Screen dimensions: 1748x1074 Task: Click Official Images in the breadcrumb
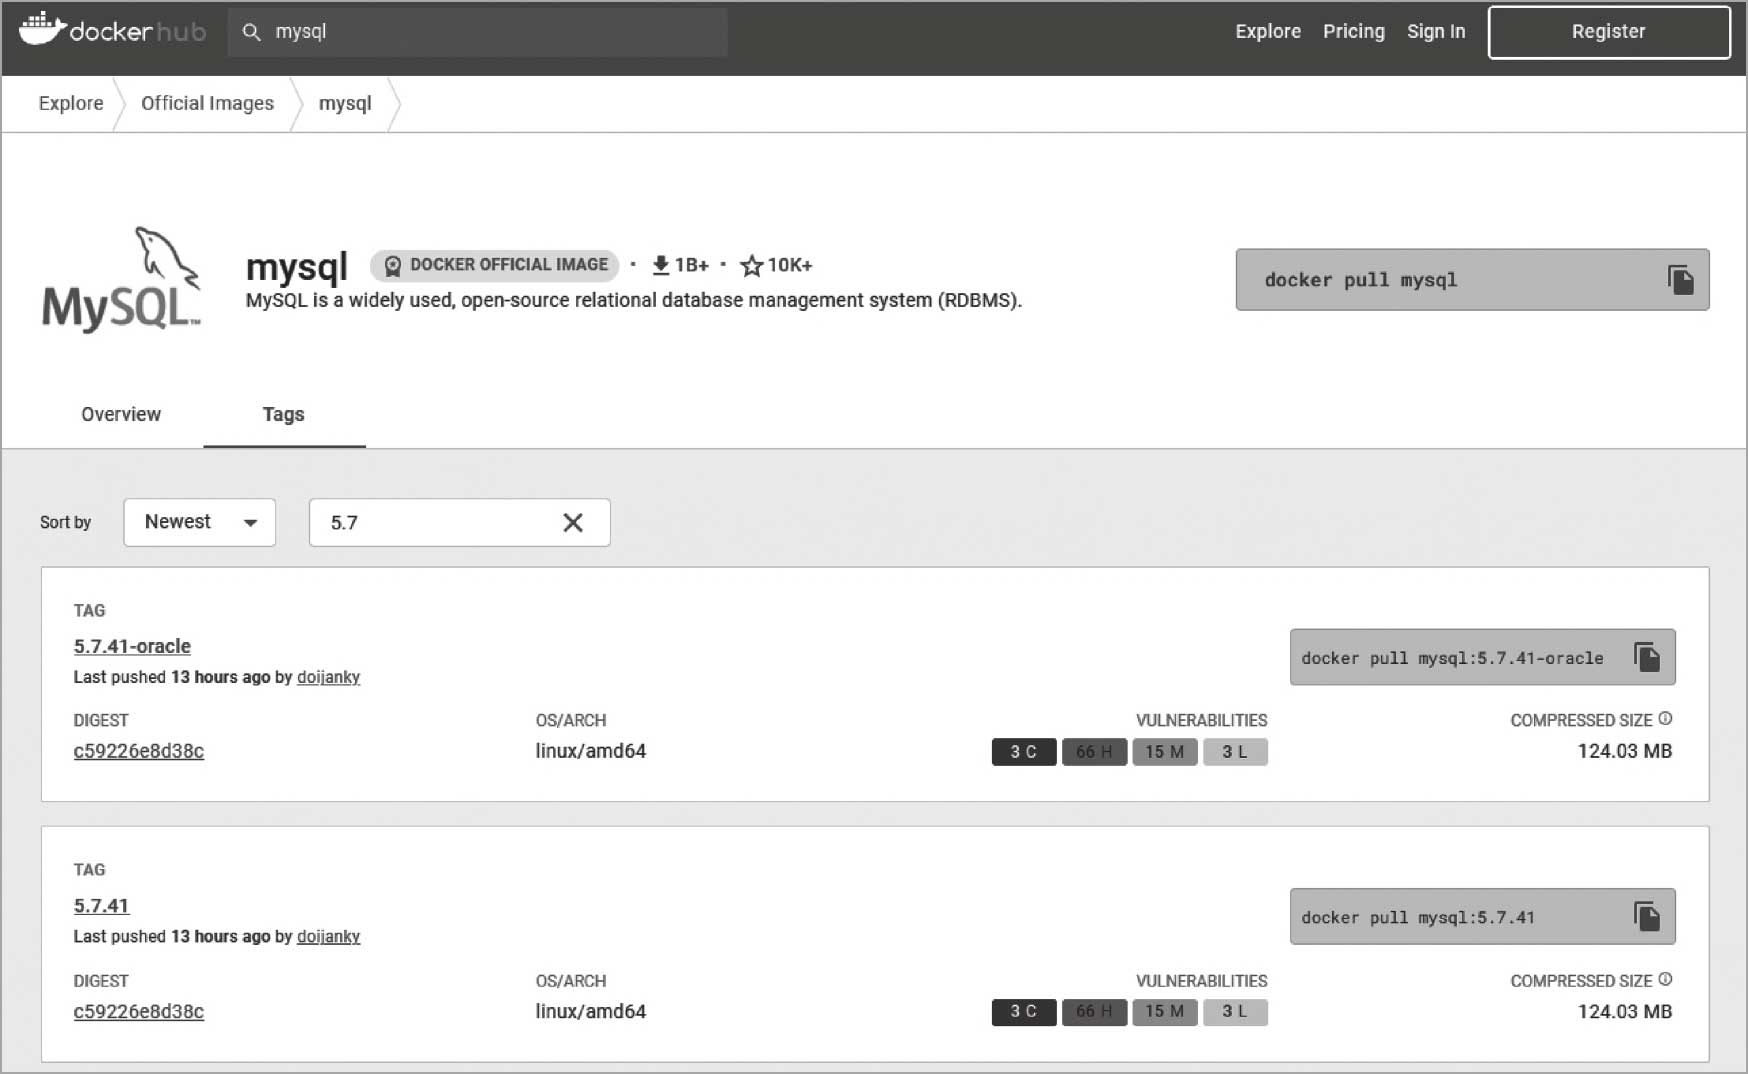click(x=207, y=103)
